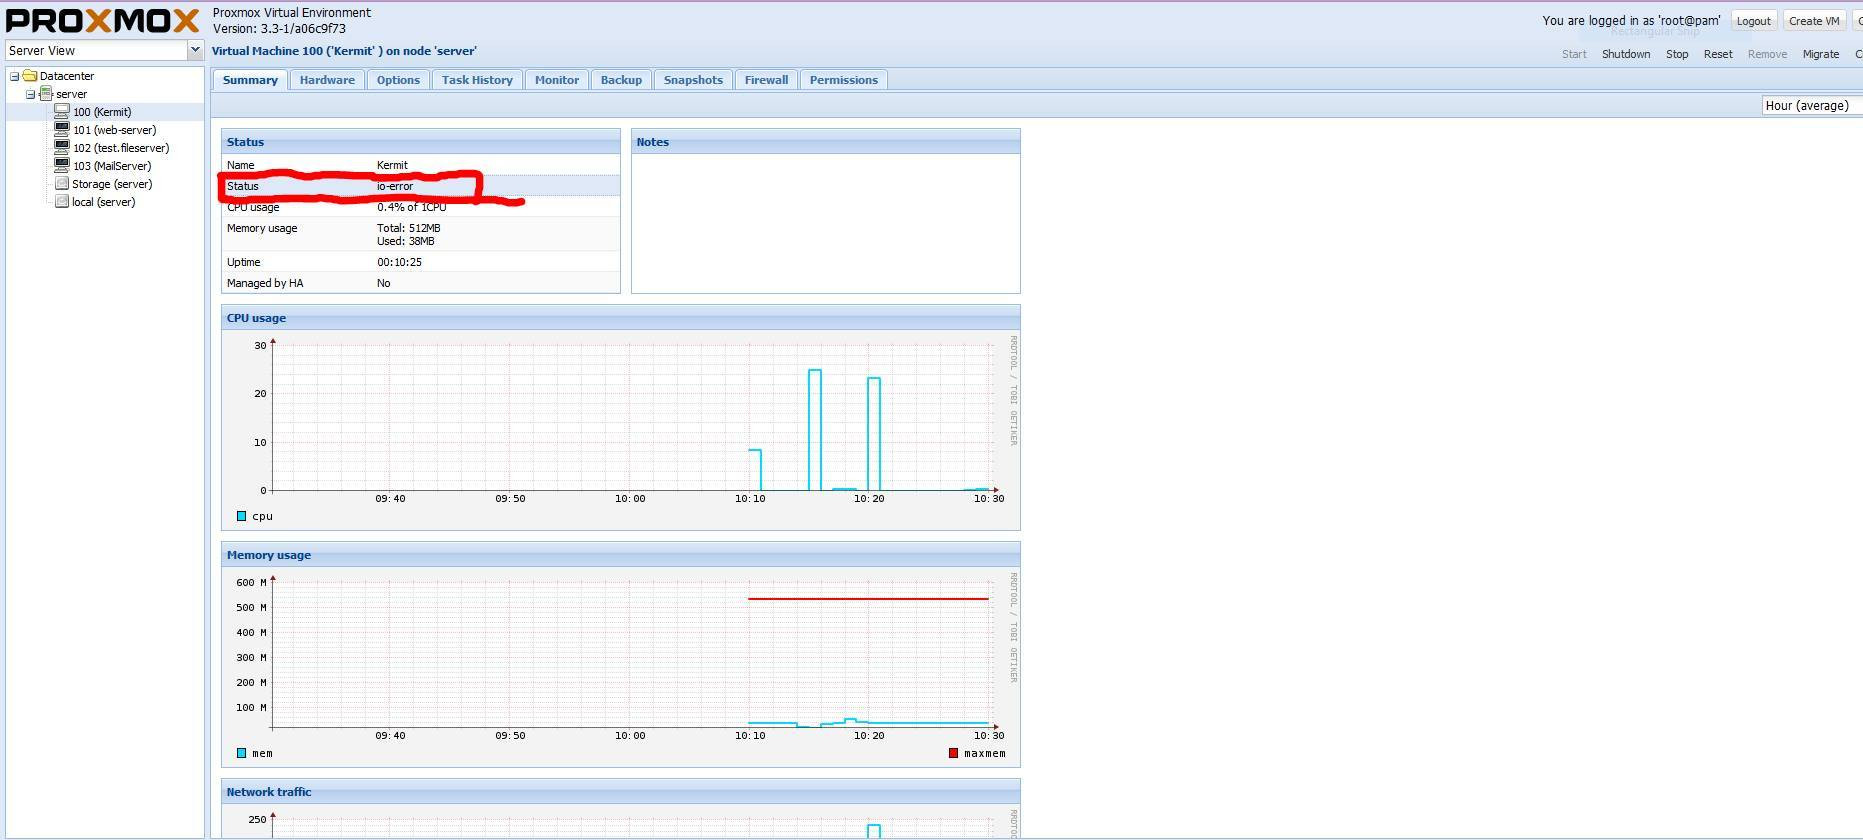Screen dimensions: 1863x840
Task: Click the red maxmem legend swatch
Action: coord(953,753)
